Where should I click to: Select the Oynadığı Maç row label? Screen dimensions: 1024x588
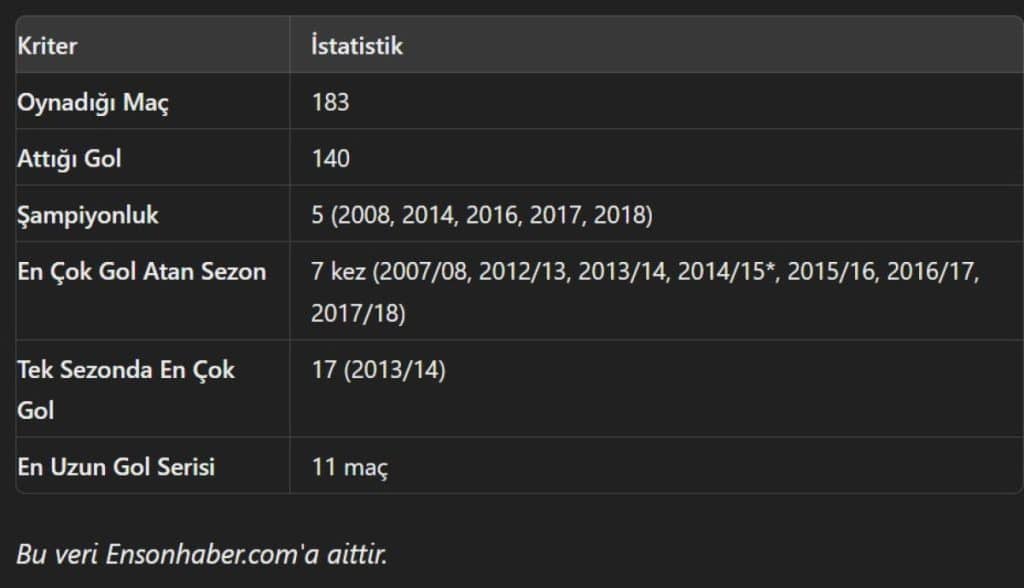tap(93, 103)
